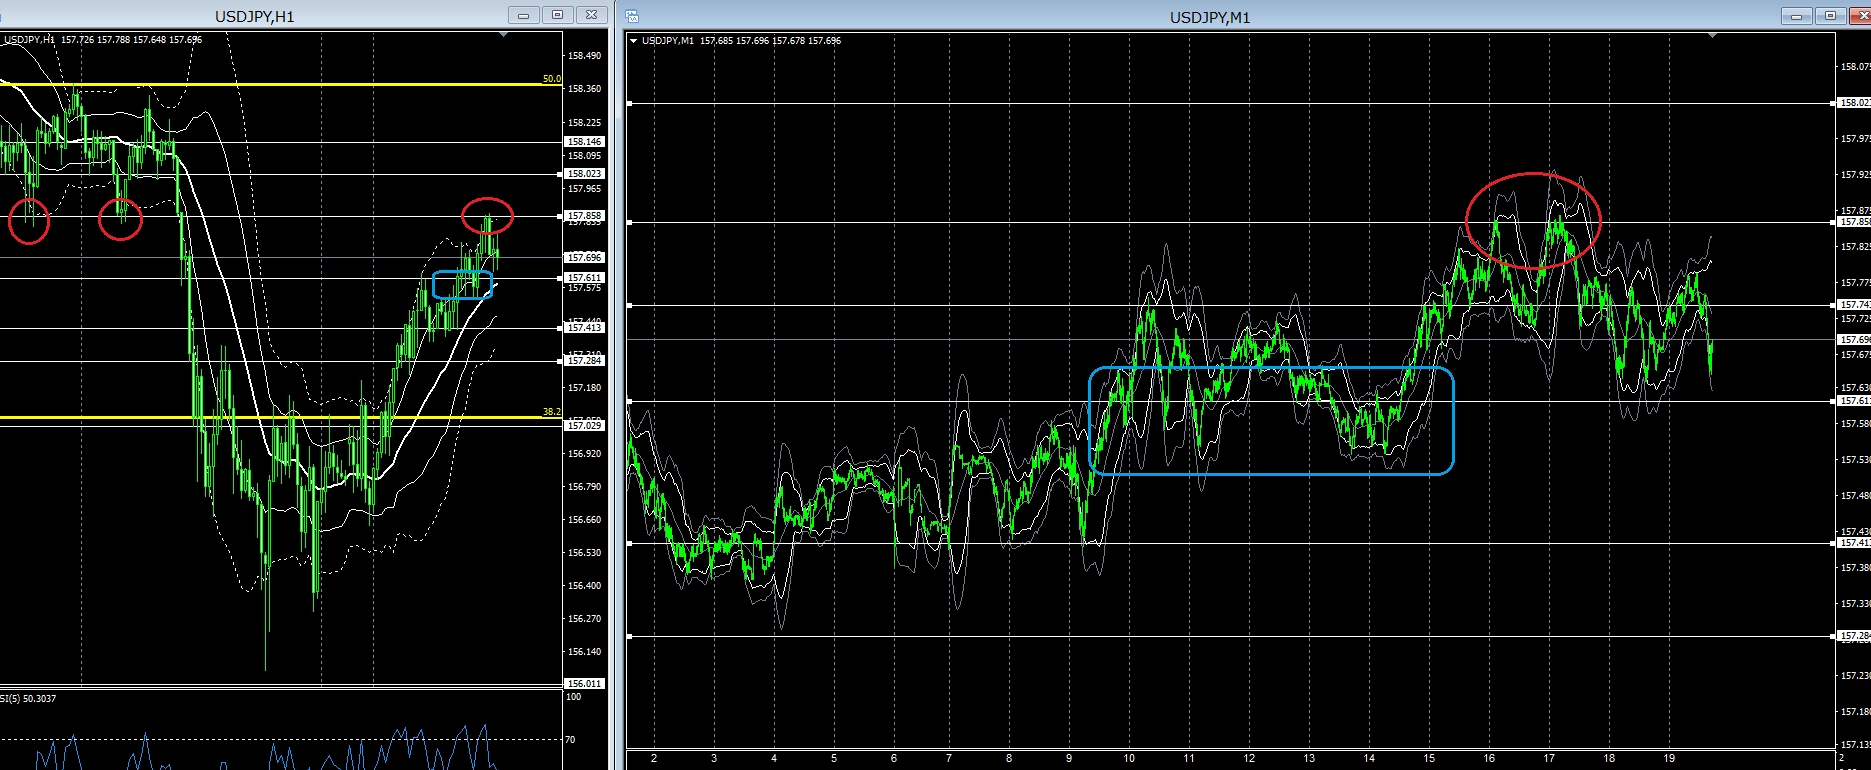The image size is (1871, 770).
Task: Click the 156.140 scale value on H1 axis
Action: [x=585, y=652]
